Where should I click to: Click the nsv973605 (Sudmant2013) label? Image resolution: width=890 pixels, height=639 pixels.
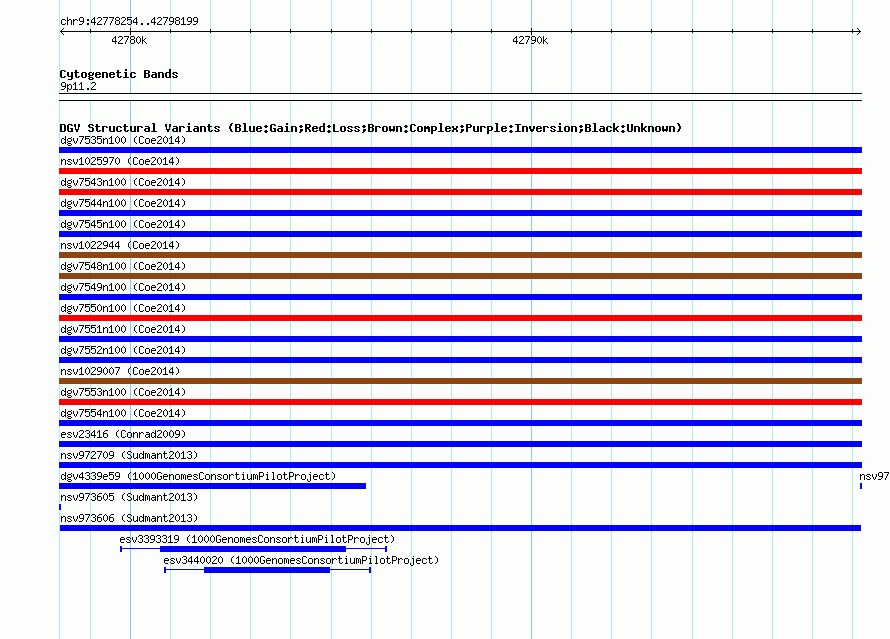pos(129,497)
